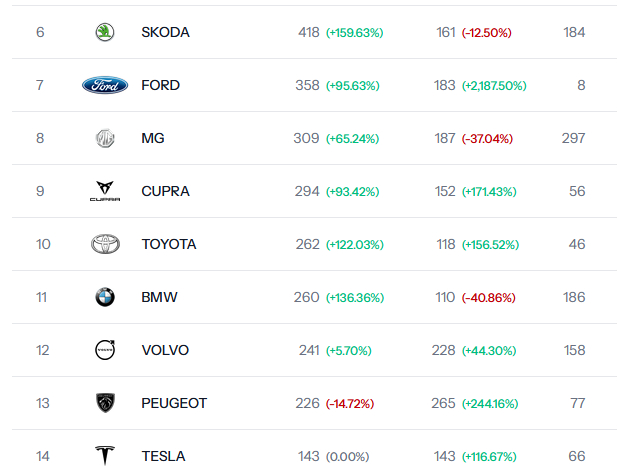Click Skoda's +159.63% percentage
The width and height of the screenshot is (619, 476).
coord(355,33)
